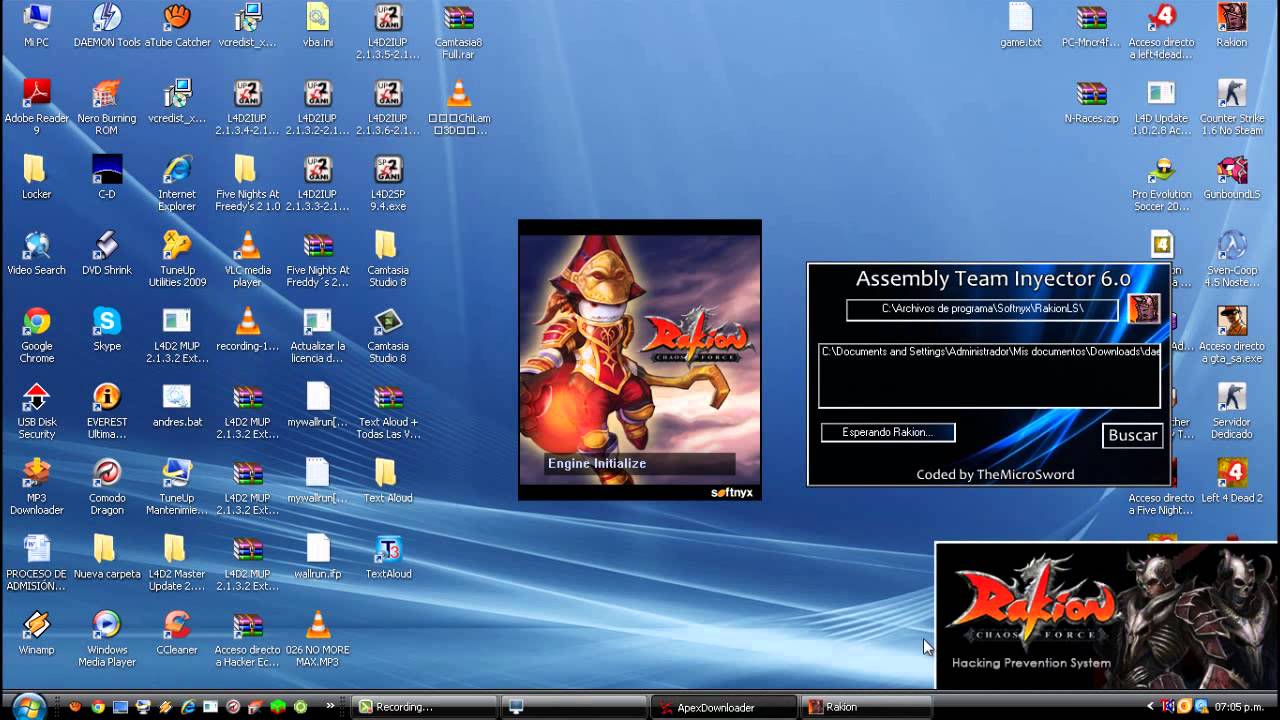Screen dimensions: 1280x720
Task: Click the DLL path list box in injector
Action: pyautogui.click(x=989, y=375)
